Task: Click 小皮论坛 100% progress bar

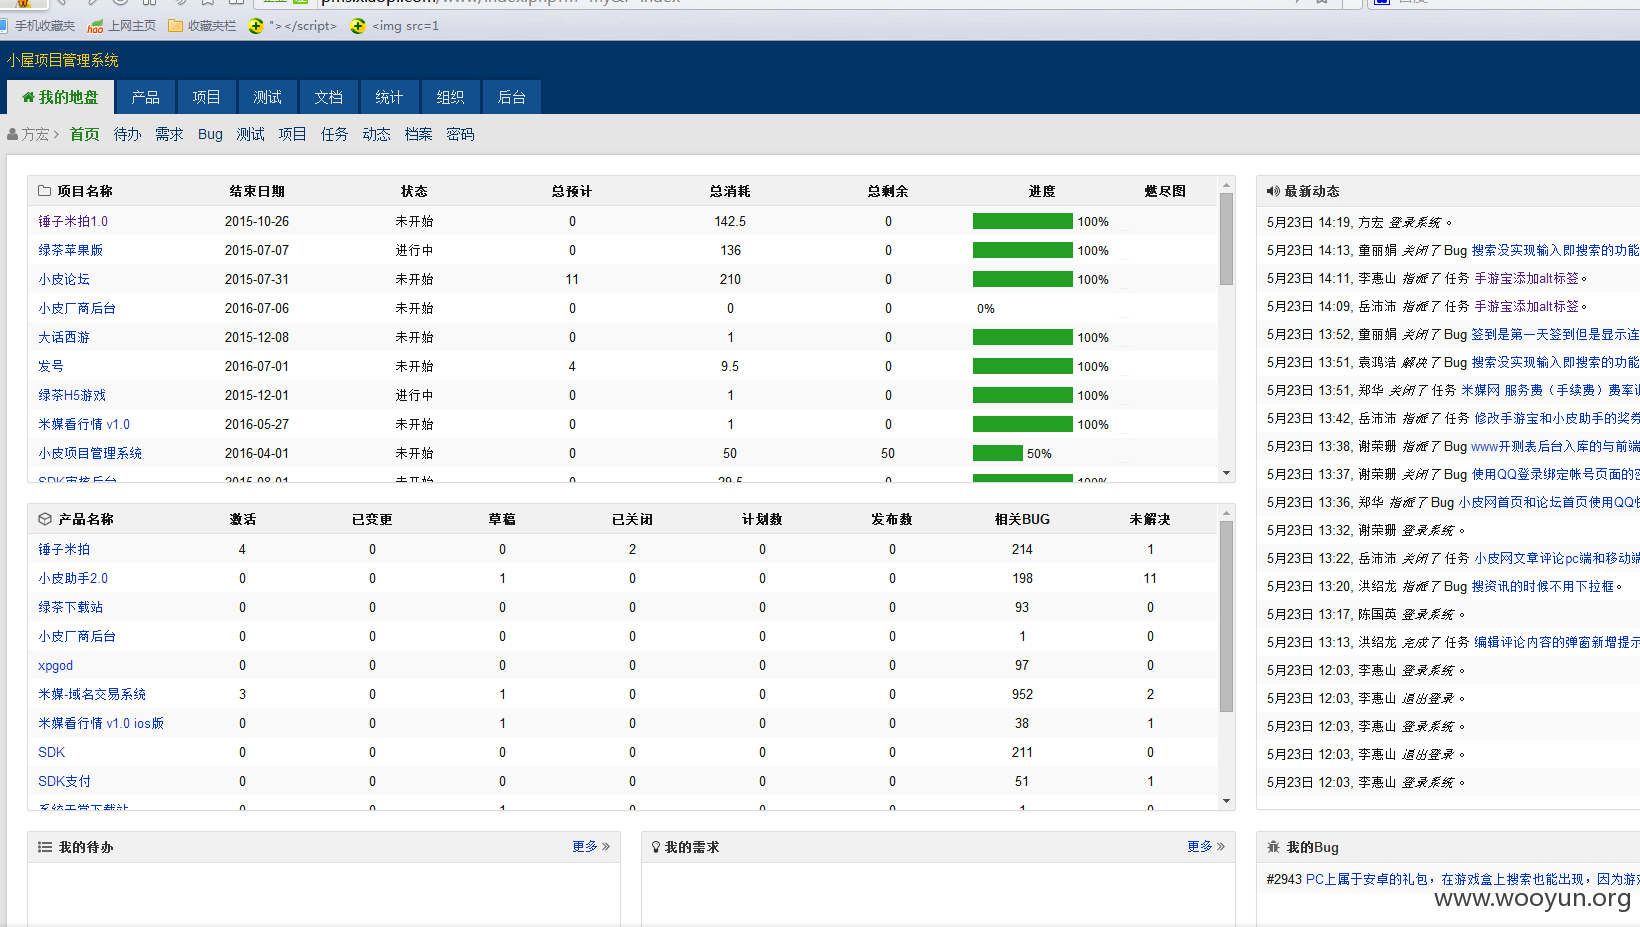Action: [x=1023, y=279]
